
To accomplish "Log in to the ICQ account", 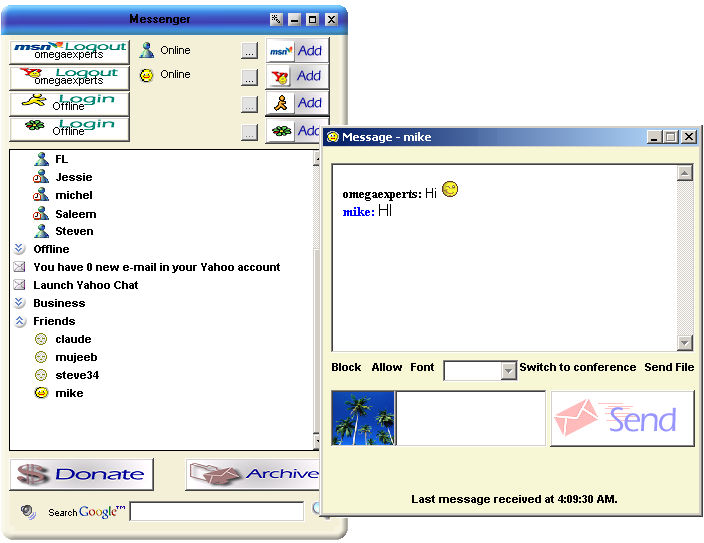I will click(70, 129).
